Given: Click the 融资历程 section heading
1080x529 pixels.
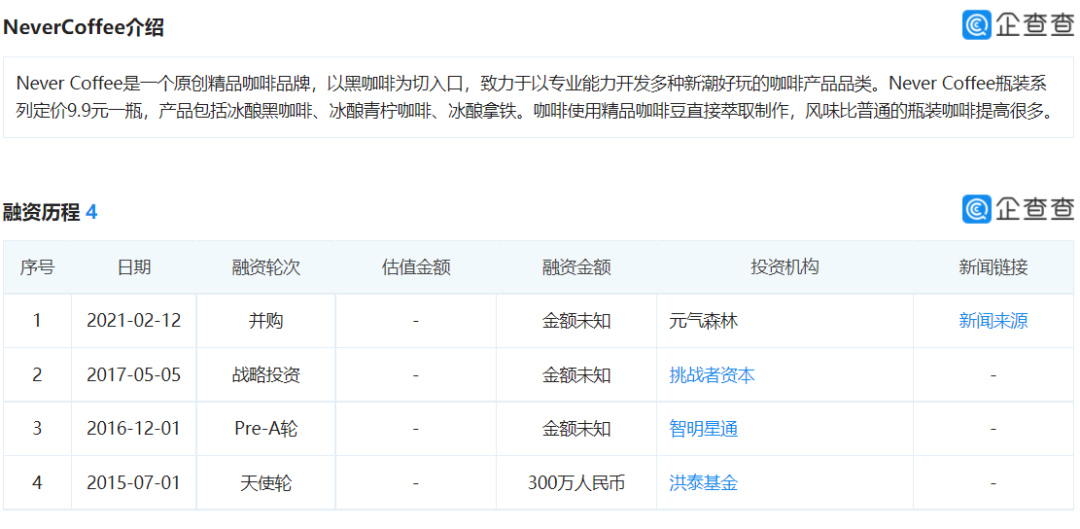Looking at the screenshot, I should (x=41, y=213).
